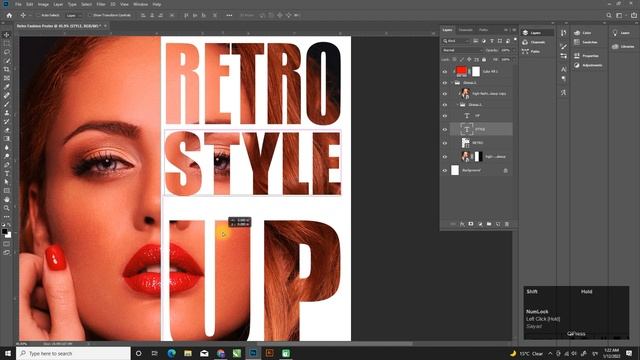Select the Zoom tool
Image resolution: width=640 pixels, height=360 pixels.
[x=7, y=208]
